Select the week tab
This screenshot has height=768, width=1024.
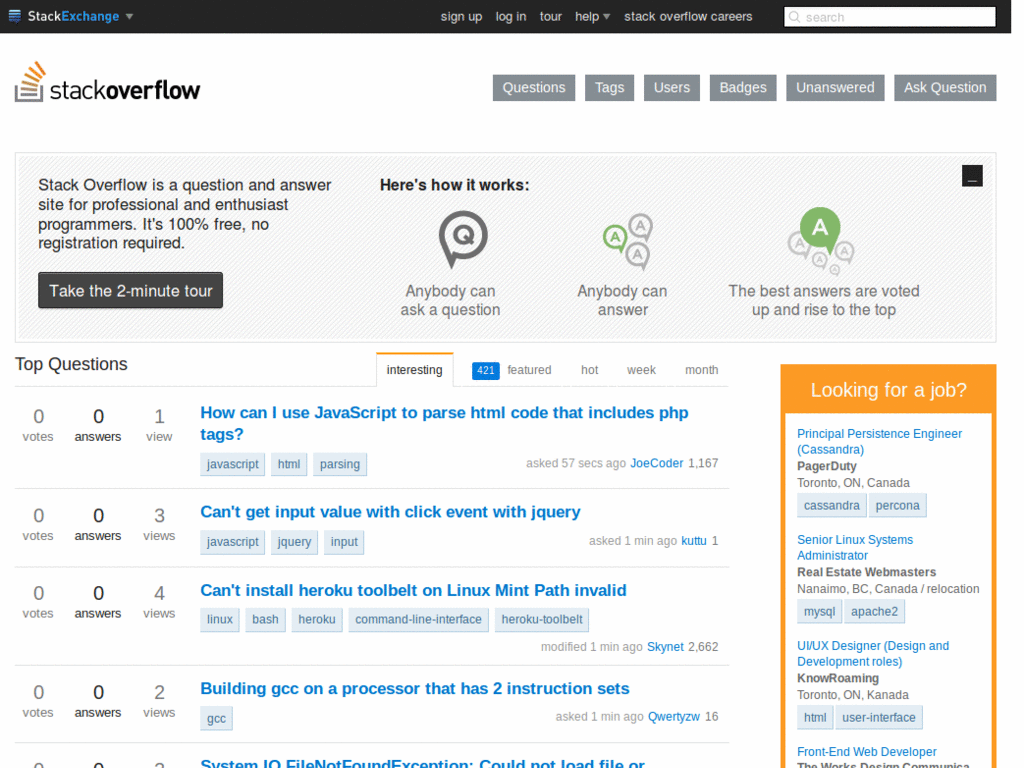(641, 370)
